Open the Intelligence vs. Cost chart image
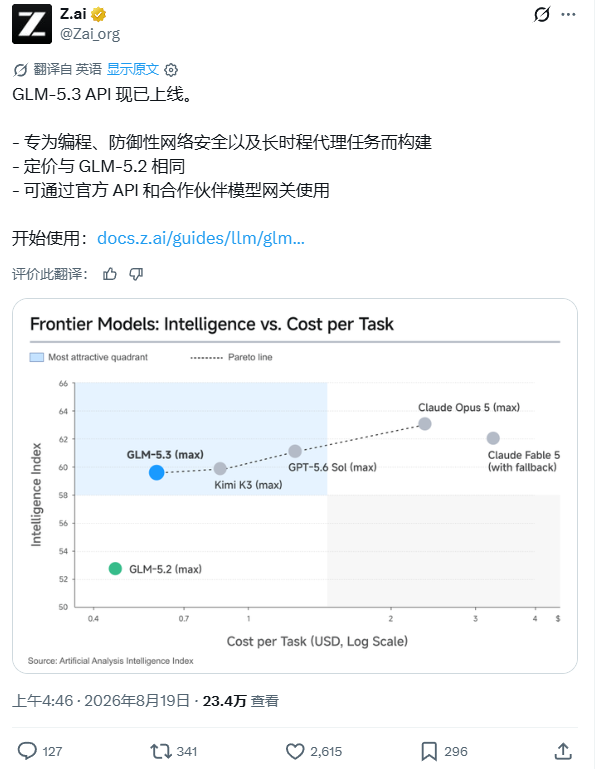Image resolution: width=600 pixels, height=769 pixels. [295, 486]
